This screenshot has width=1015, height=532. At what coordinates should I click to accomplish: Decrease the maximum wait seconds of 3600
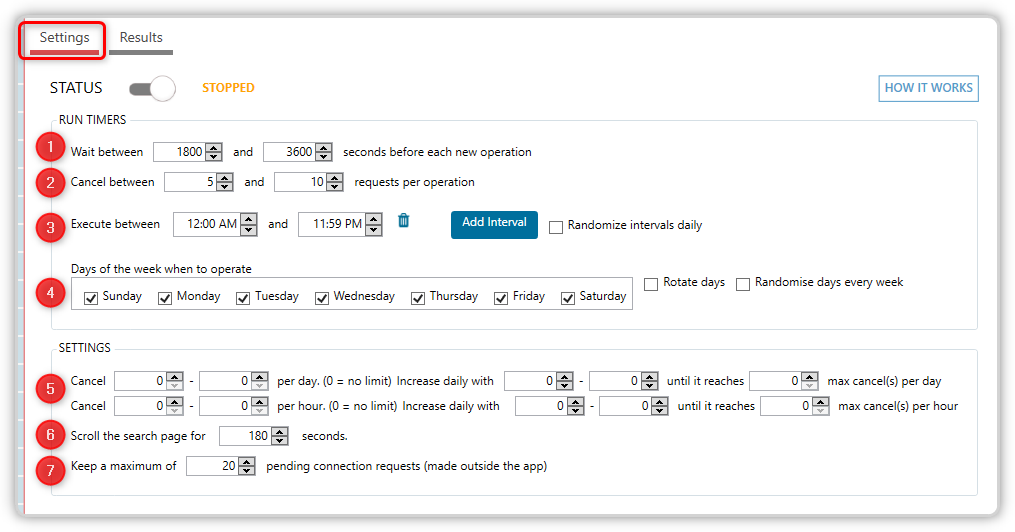324,157
